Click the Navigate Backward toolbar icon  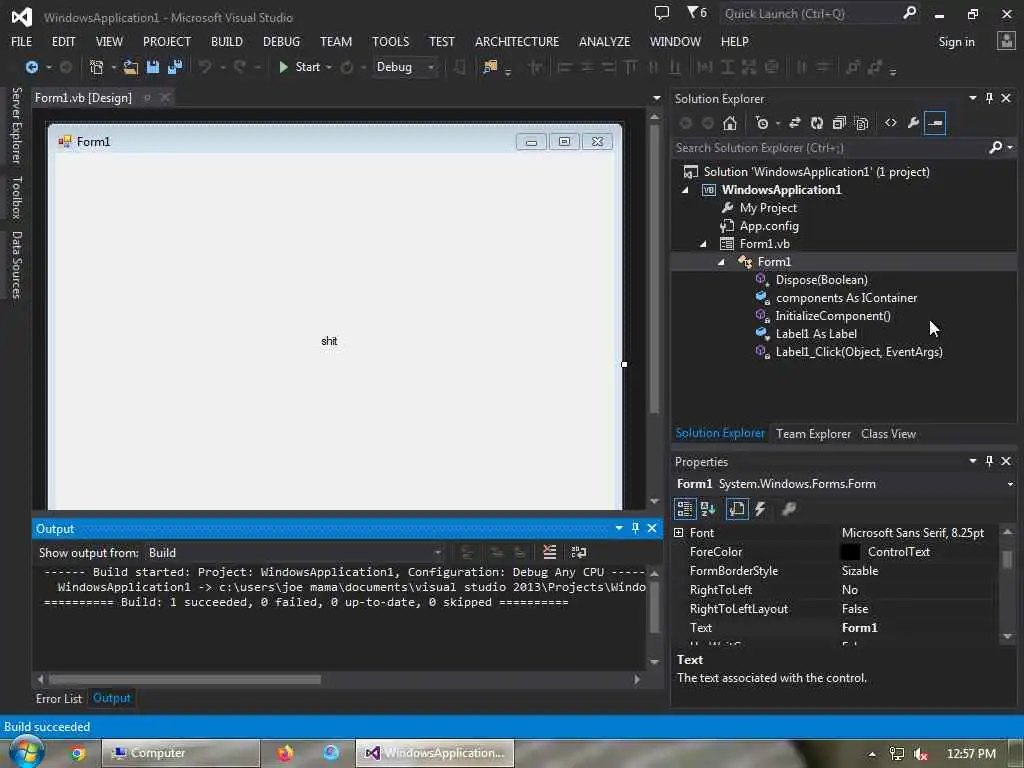pyautogui.click(x=31, y=67)
